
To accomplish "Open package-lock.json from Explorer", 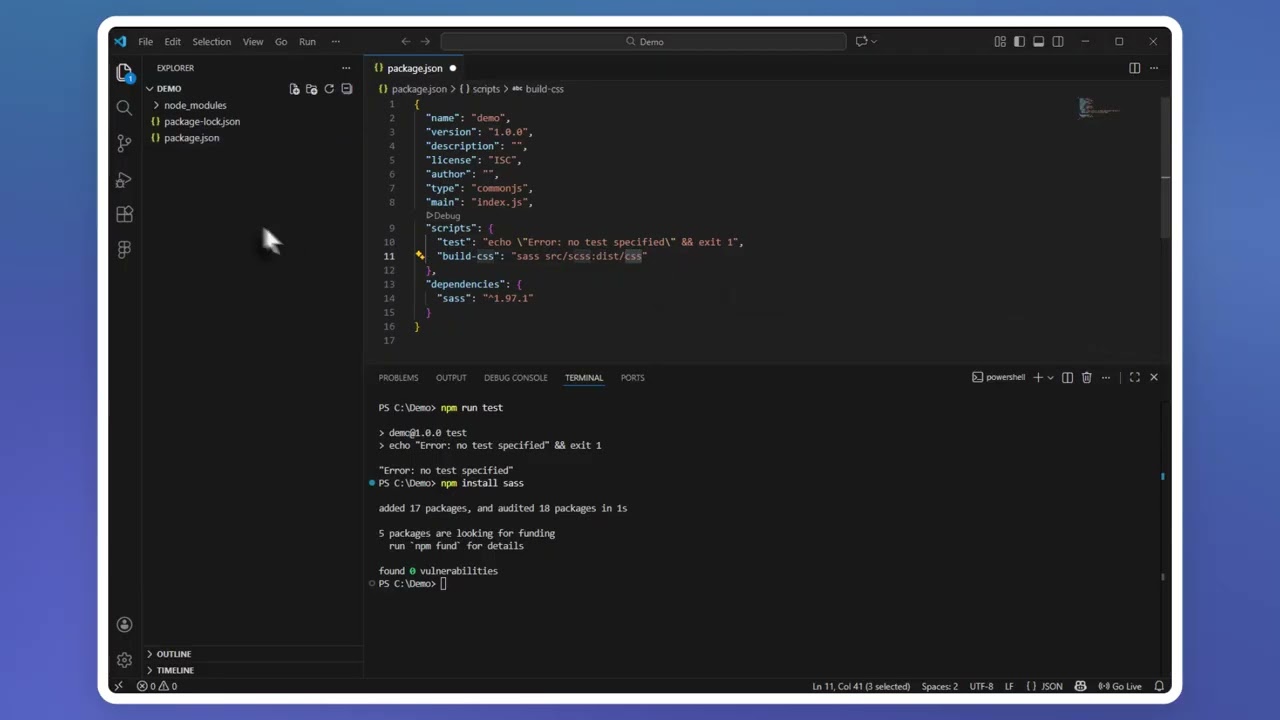I will [x=202, y=121].
